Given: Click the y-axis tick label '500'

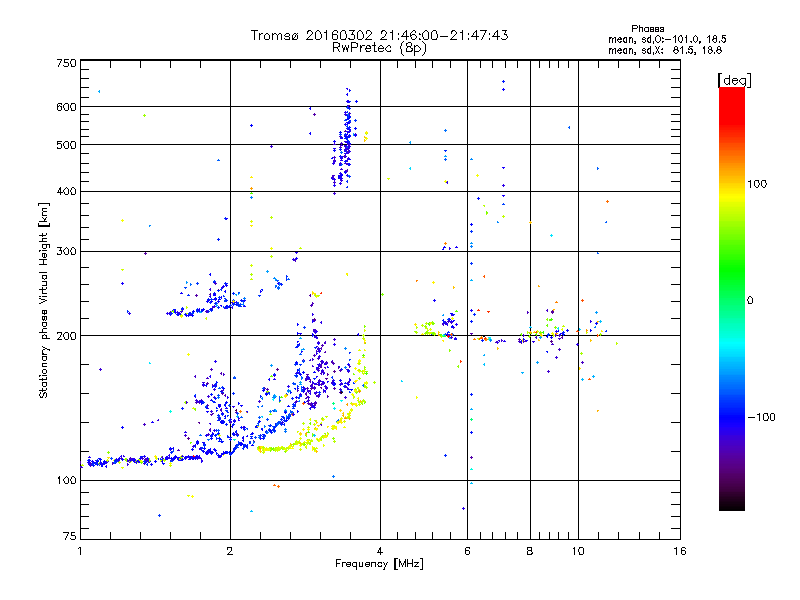Looking at the screenshot, I should 66,145.
